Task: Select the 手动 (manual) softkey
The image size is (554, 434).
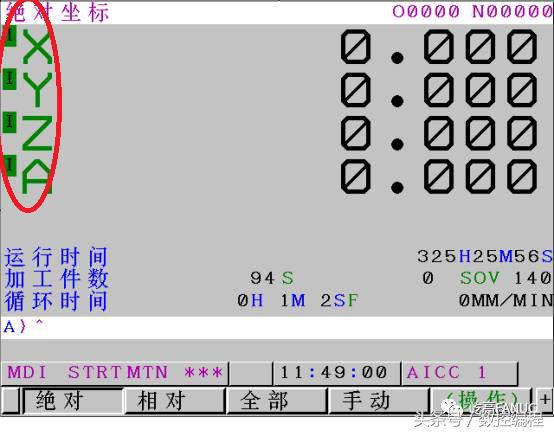Action: tap(379, 401)
